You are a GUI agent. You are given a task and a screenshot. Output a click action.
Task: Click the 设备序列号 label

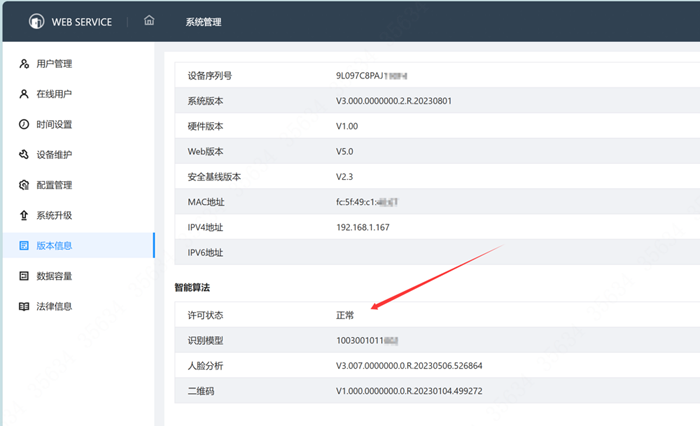(210, 76)
